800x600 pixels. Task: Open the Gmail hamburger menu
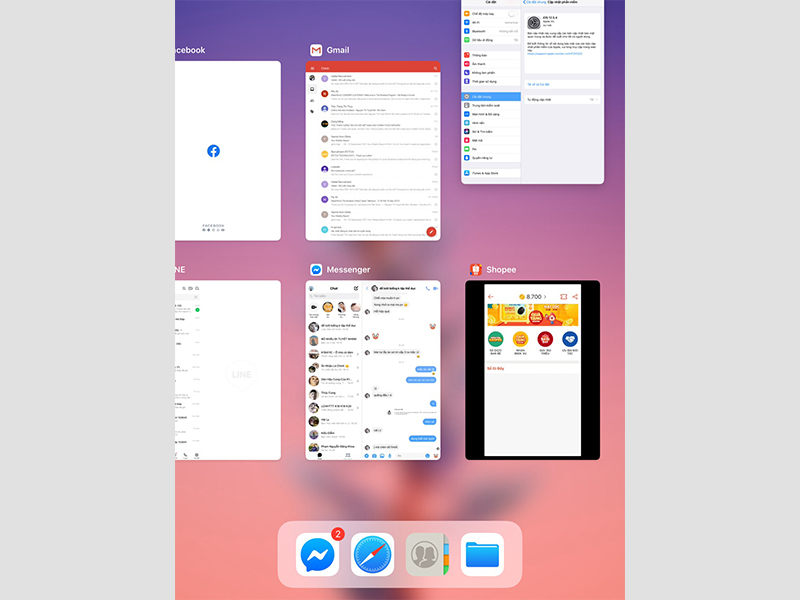pyautogui.click(x=312, y=68)
